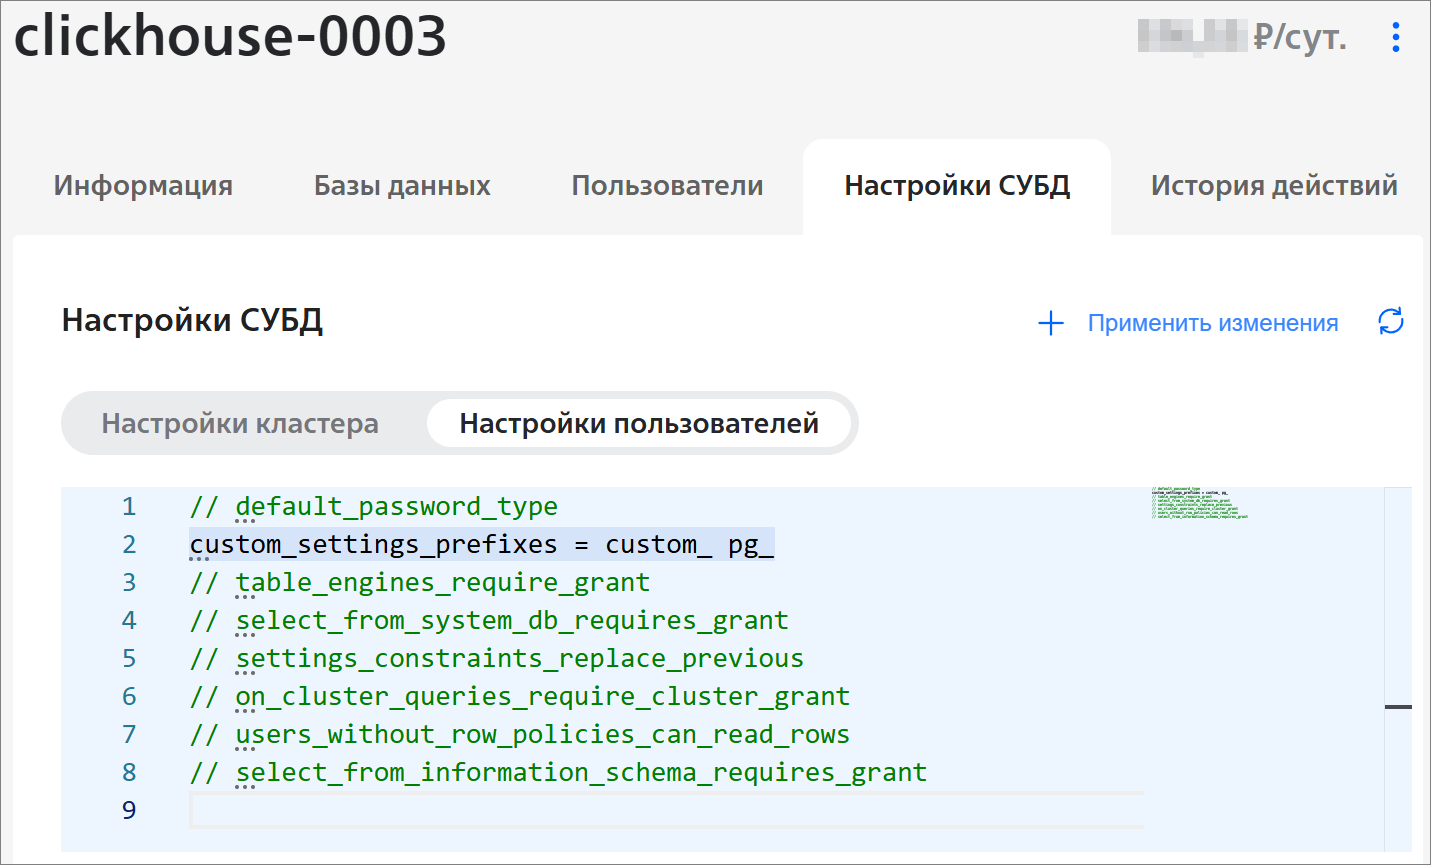Click the editor vertical scrollbar
Screen dimensions: 1431x865
[1398, 668]
